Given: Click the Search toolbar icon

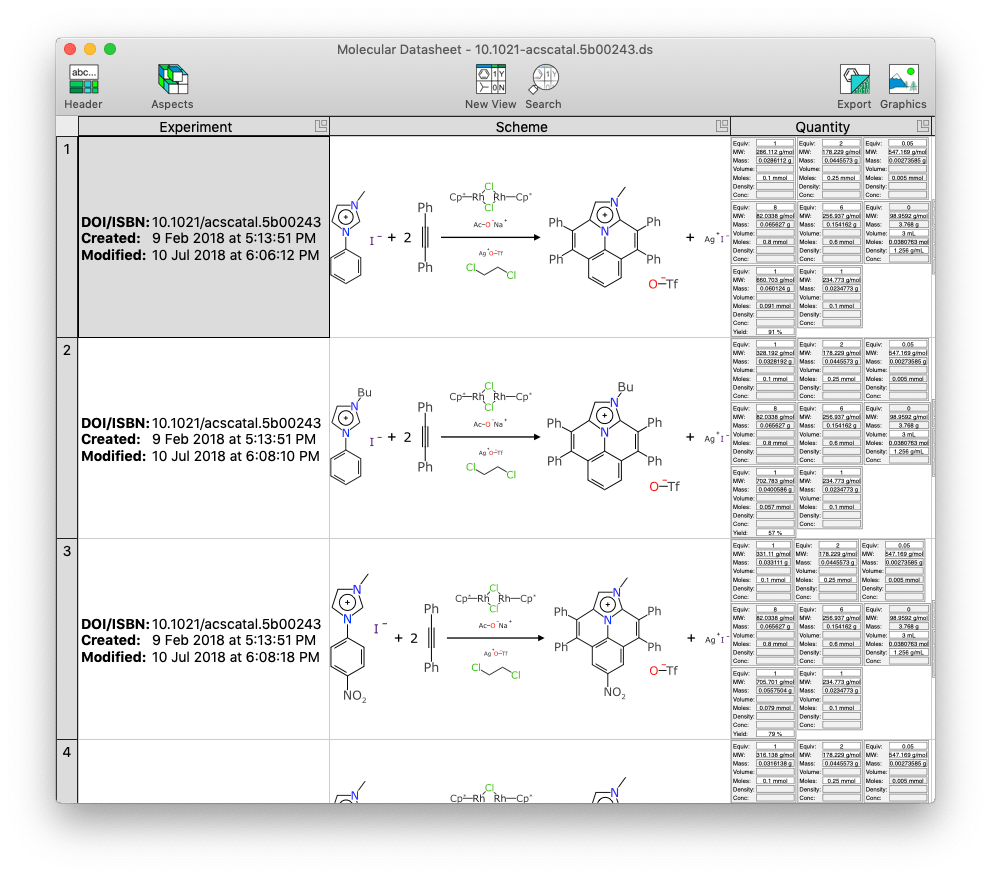Looking at the screenshot, I should pos(543,81).
